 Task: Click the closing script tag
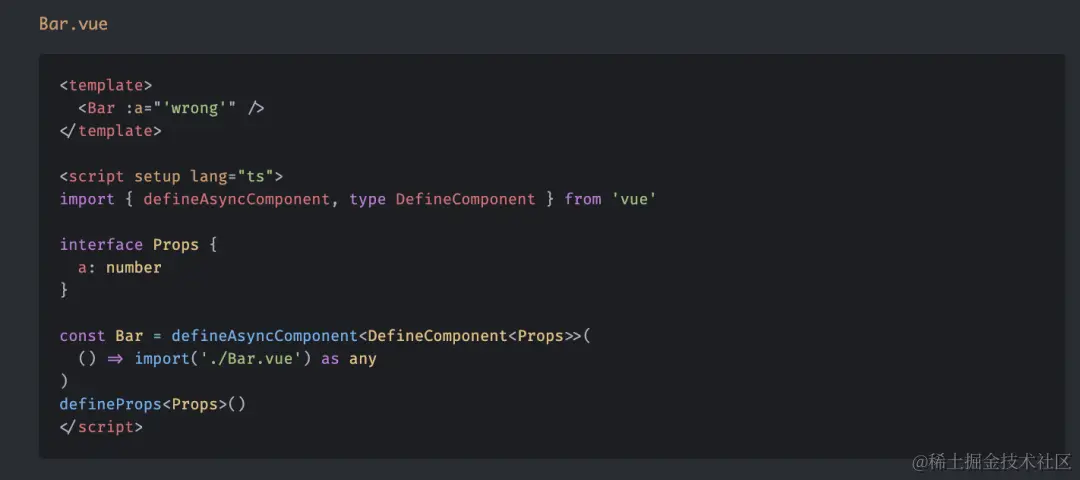coord(101,427)
